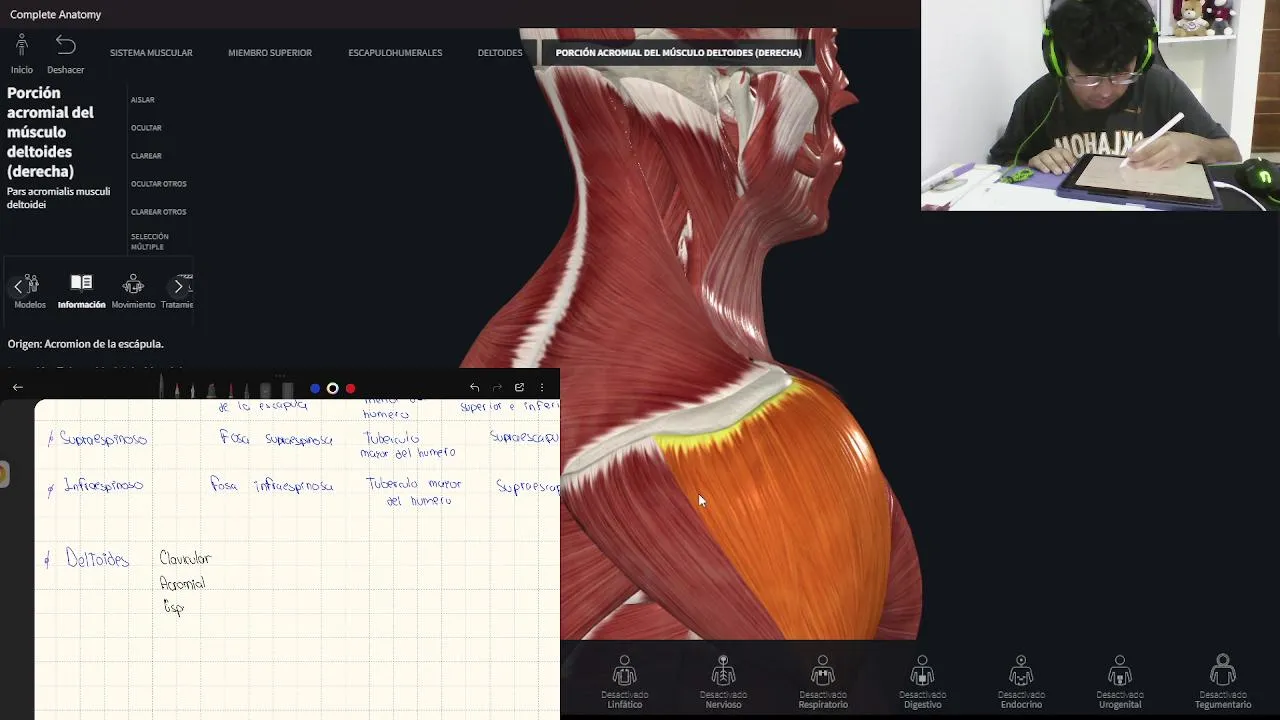Select the Información book icon

tap(81, 283)
